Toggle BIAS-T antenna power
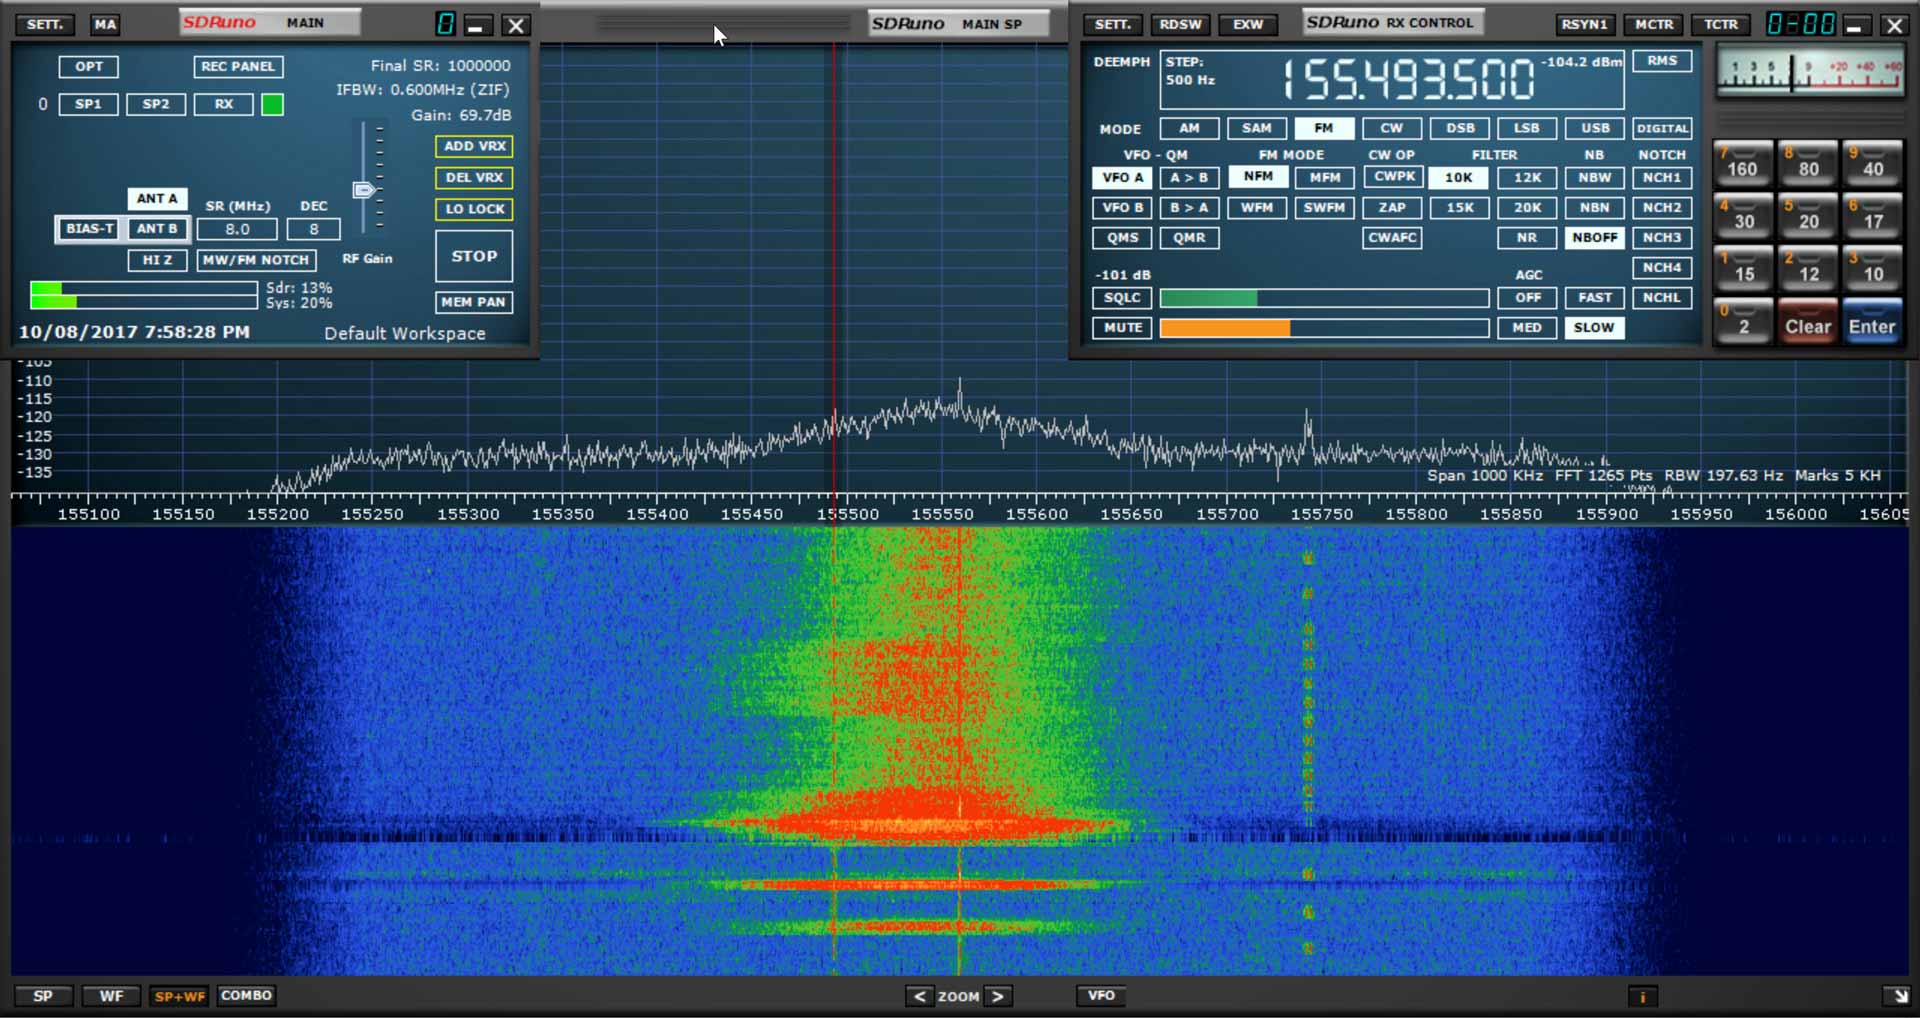 [88, 229]
